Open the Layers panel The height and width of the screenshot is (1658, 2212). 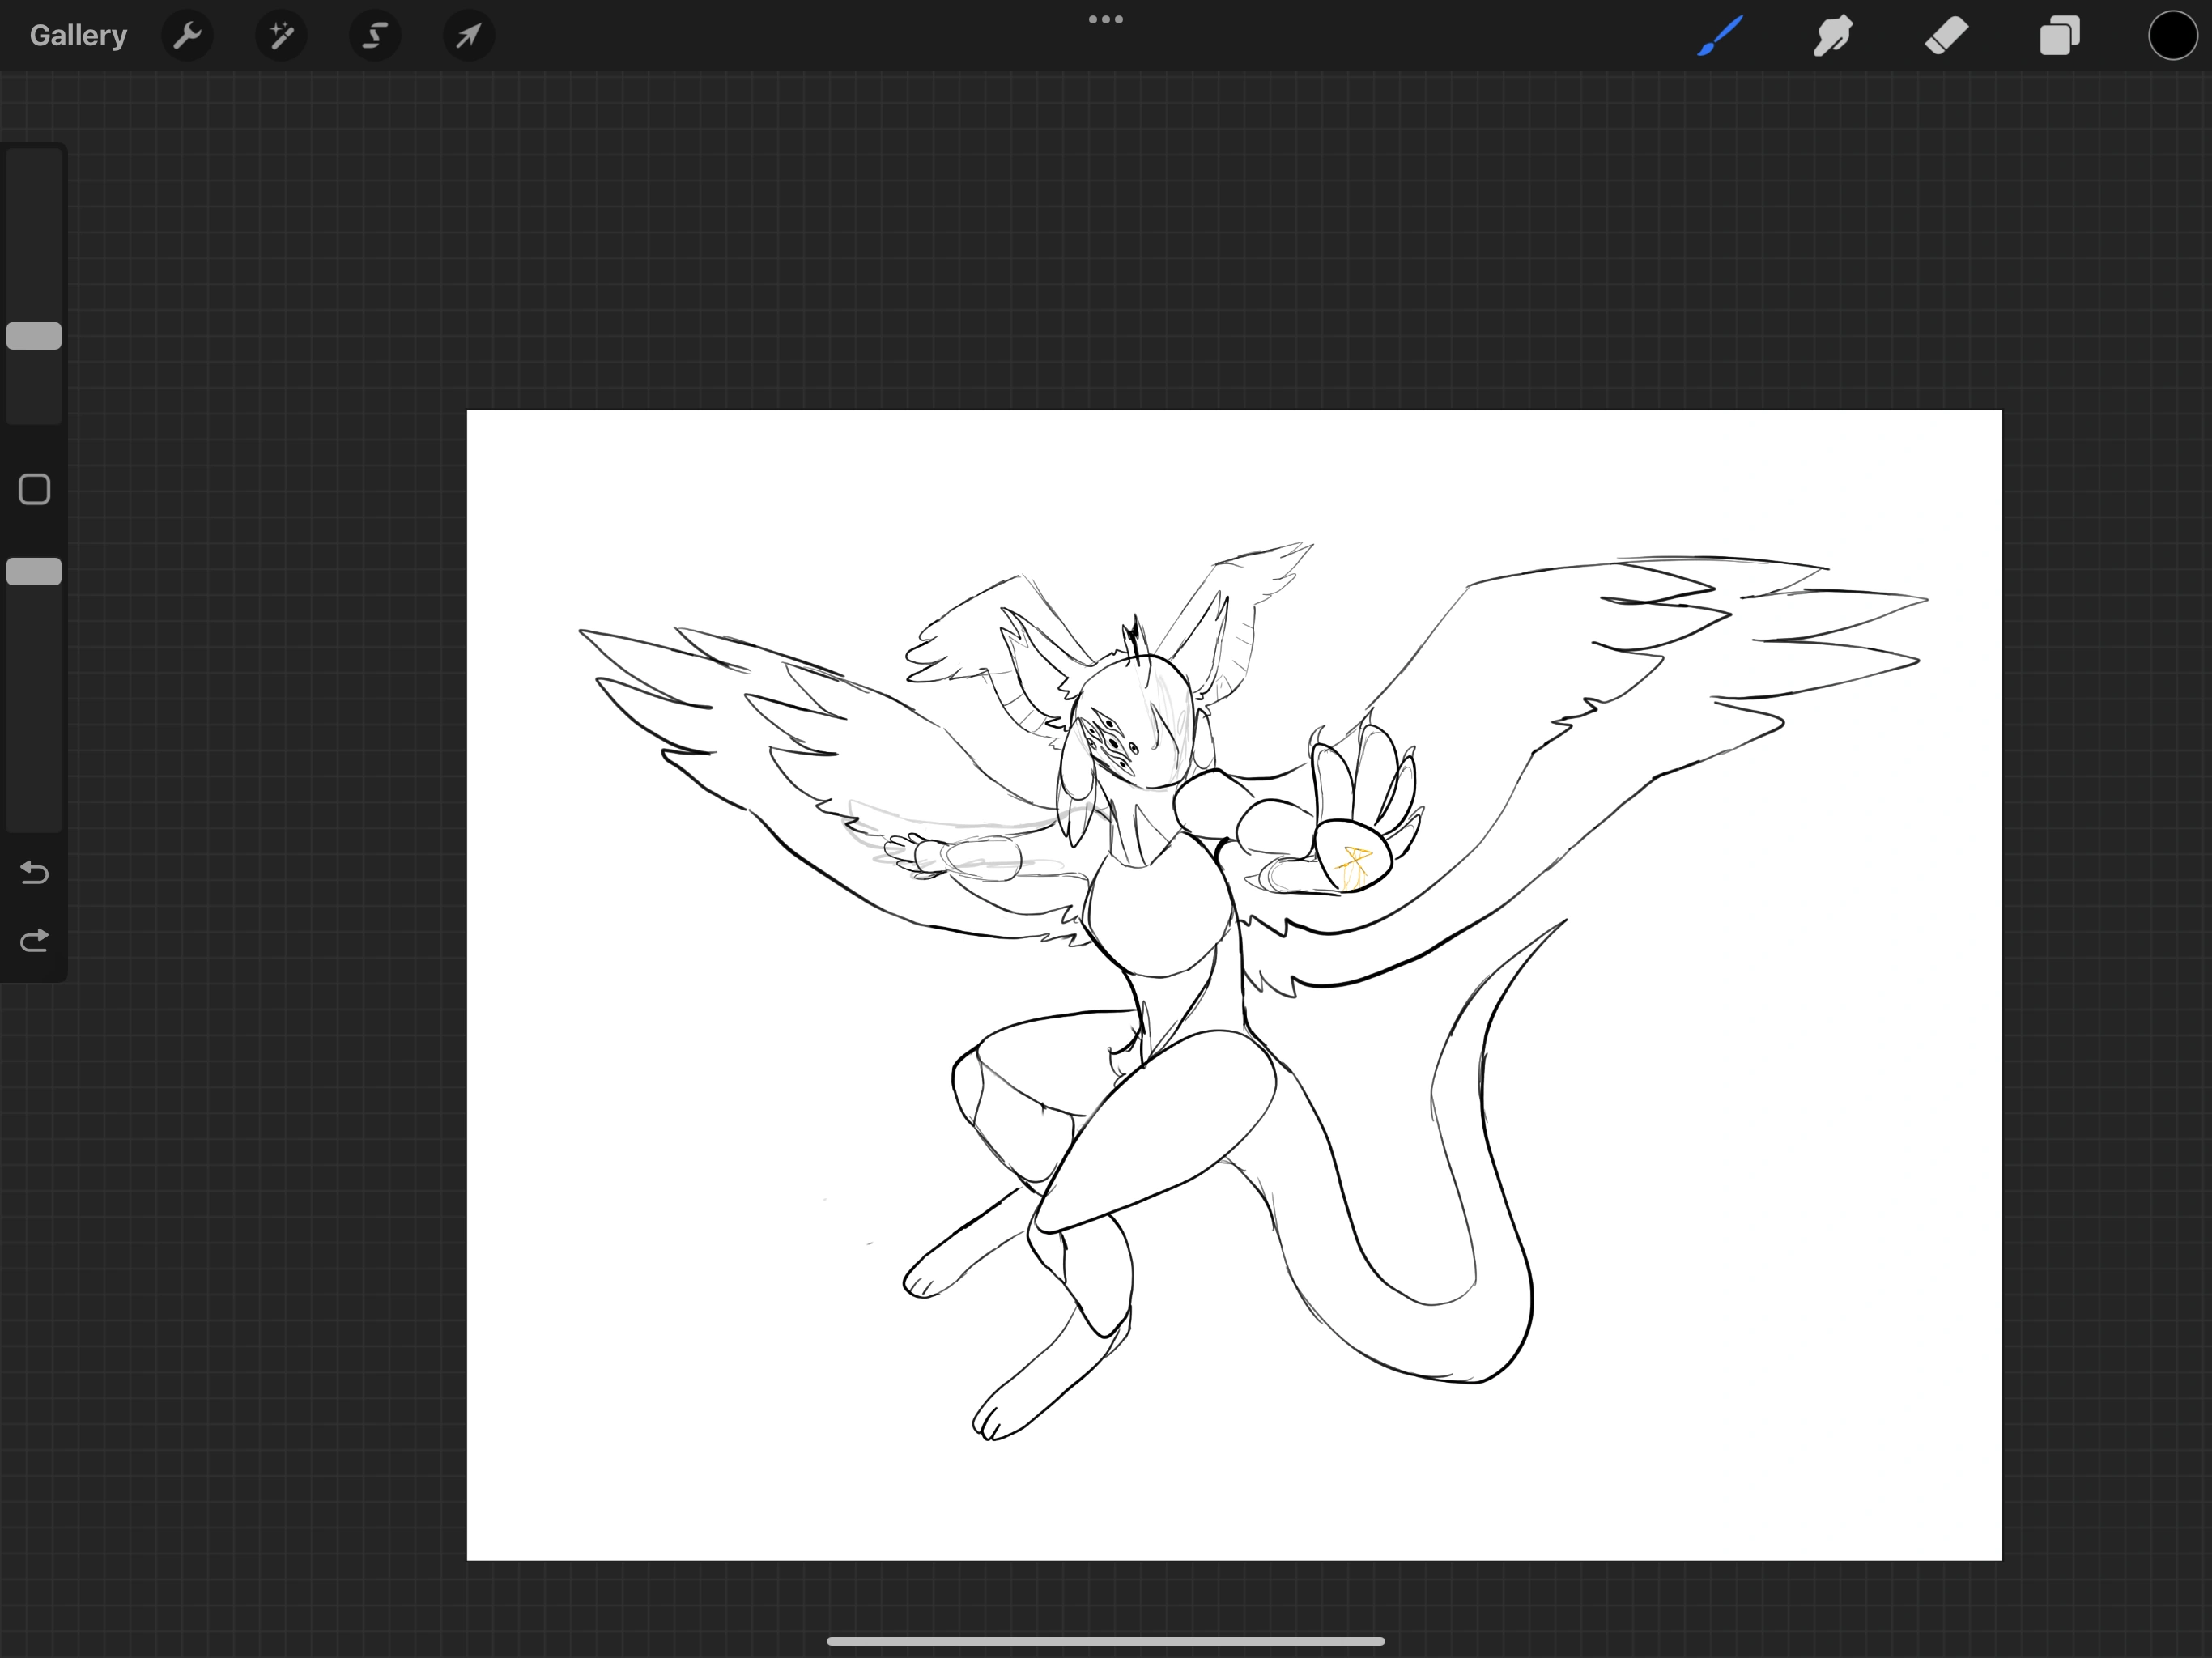2059,36
